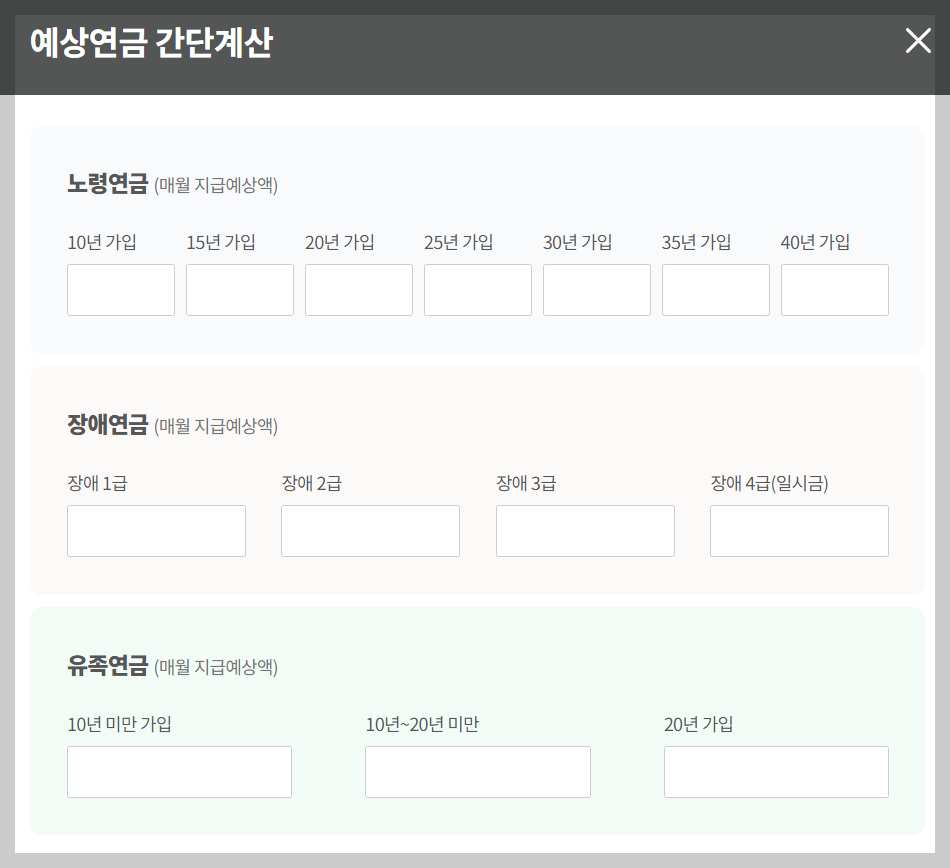Click the 25년 가입 label
The image size is (950, 868).
tap(459, 242)
